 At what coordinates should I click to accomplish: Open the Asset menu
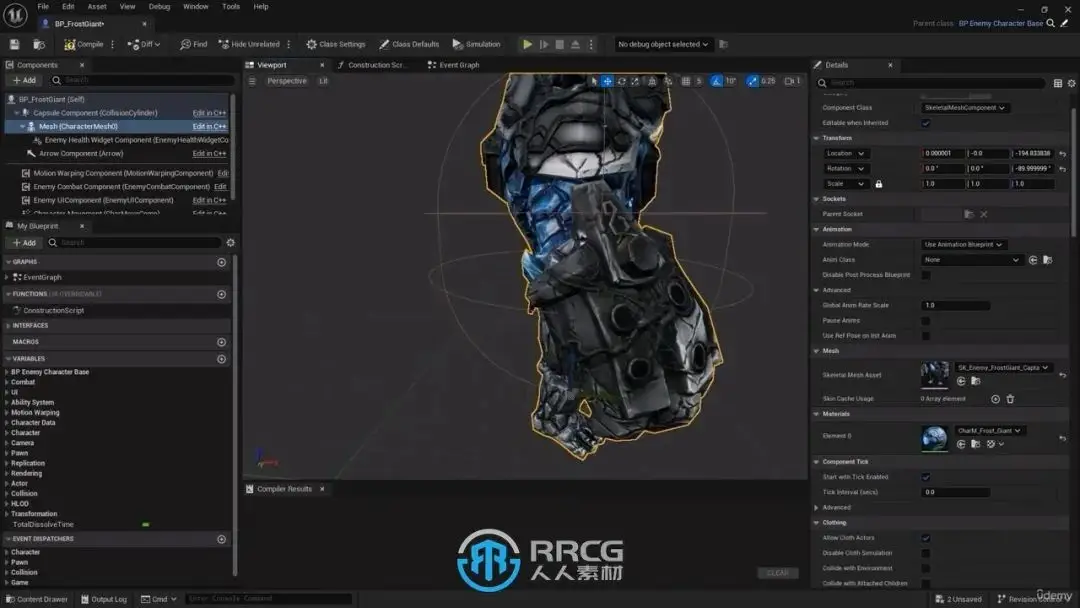point(97,7)
